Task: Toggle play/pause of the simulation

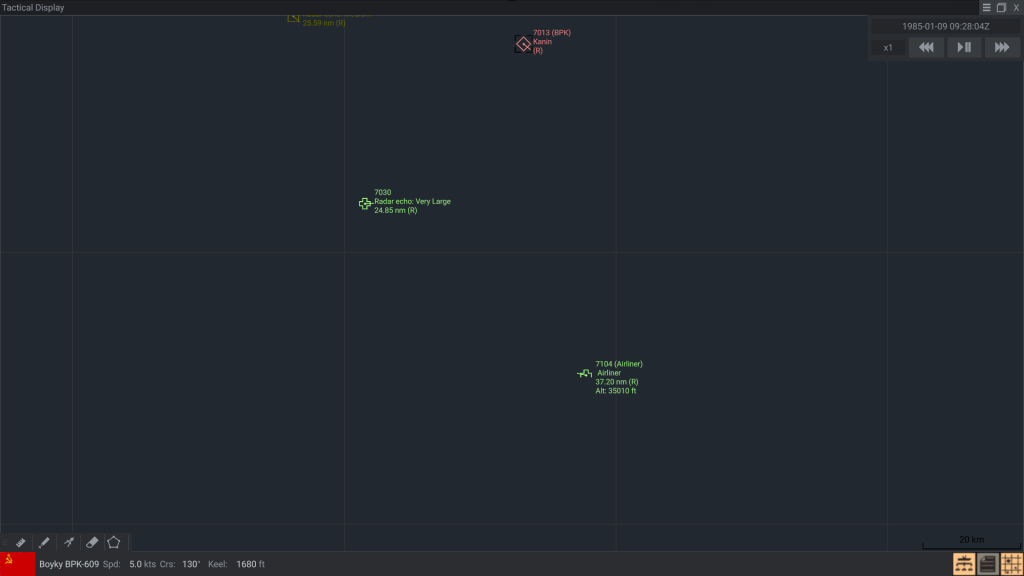Action: click(x=964, y=47)
